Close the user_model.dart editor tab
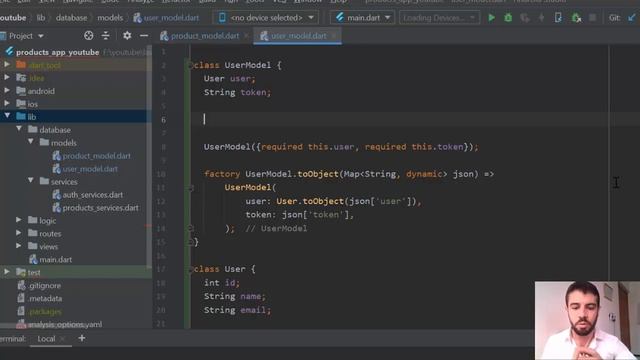The width and height of the screenshot is (640, 360). [x=333, y=36]
